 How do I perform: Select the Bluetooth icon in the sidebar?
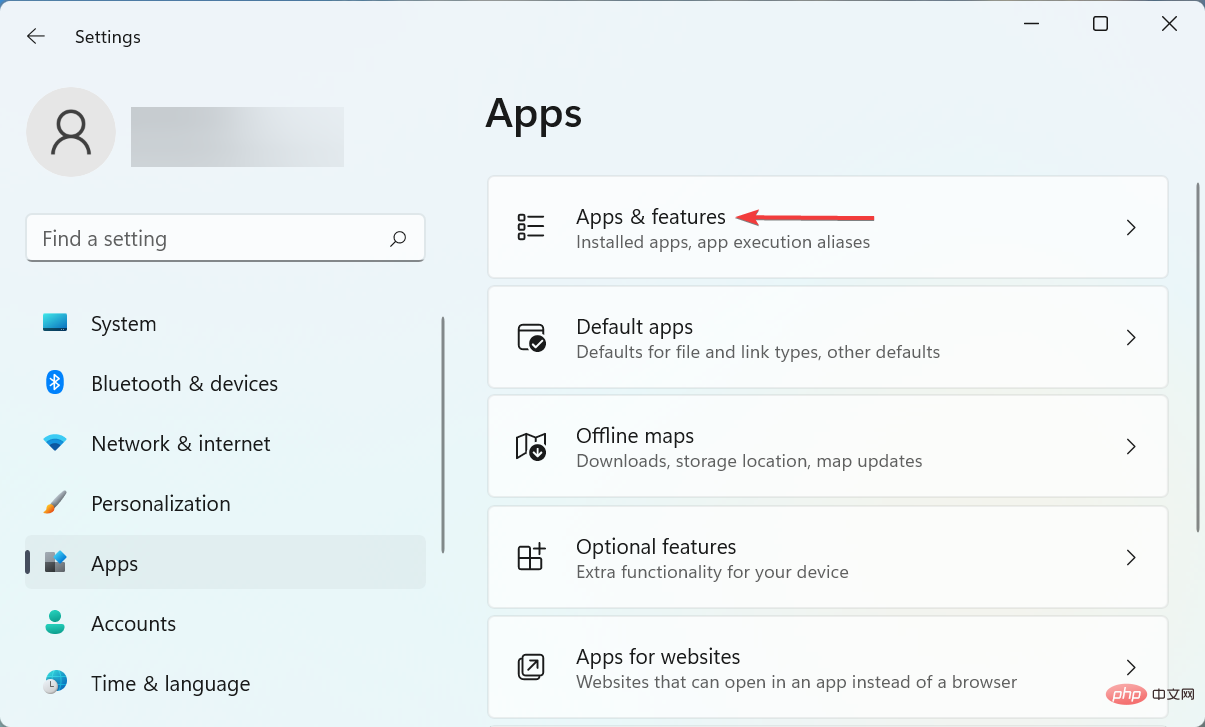54,383
